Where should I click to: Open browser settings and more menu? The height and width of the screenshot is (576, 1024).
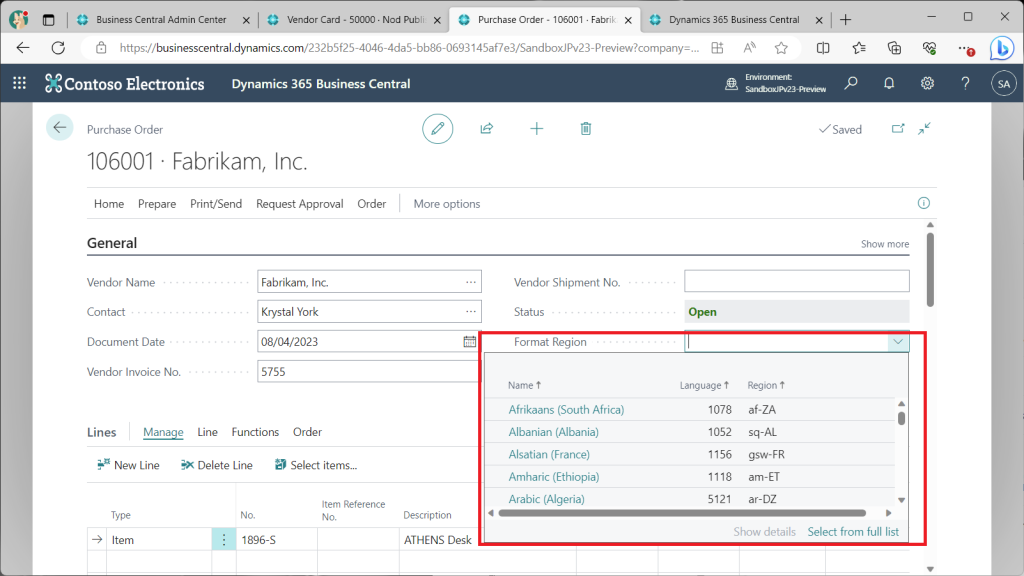pos(965,48)
